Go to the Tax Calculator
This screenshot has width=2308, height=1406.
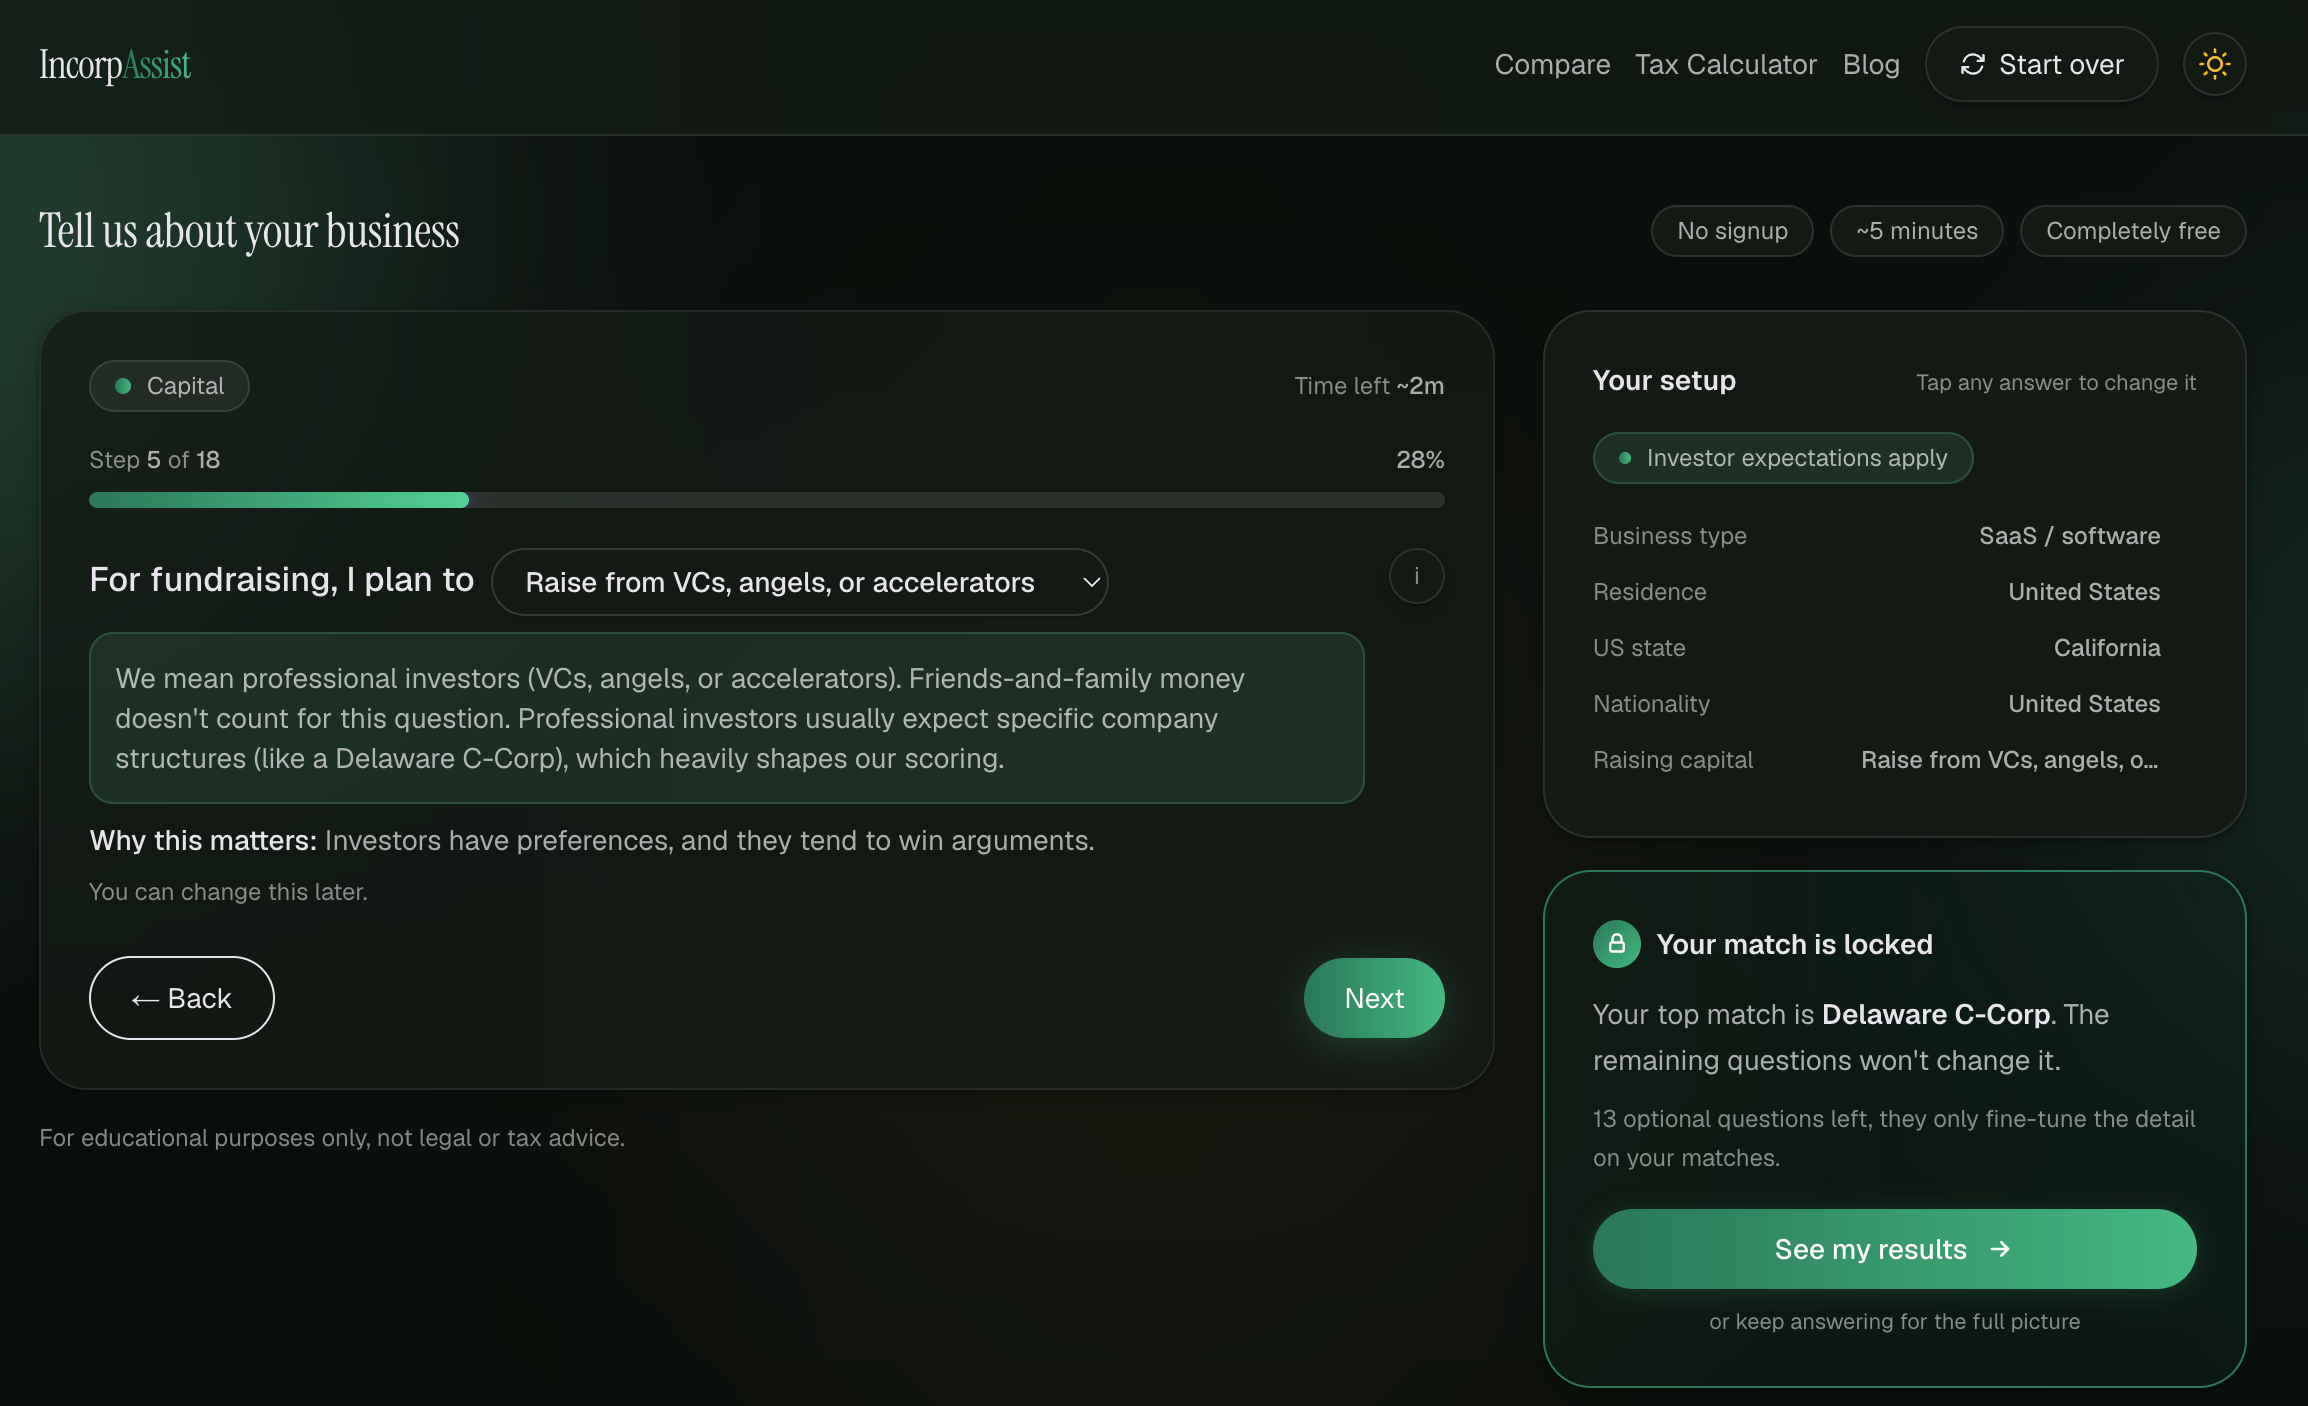point(1725,65)
